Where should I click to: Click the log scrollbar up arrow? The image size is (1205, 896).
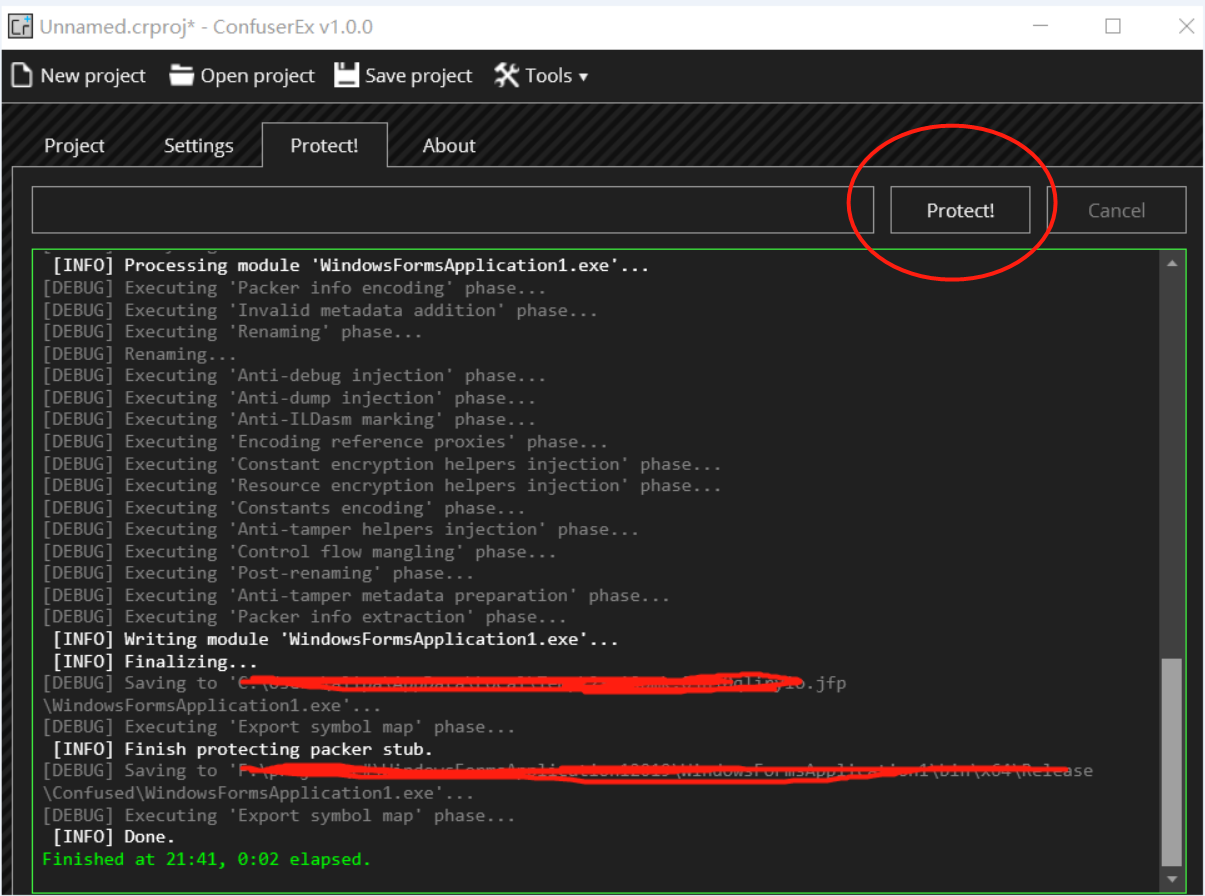click(1171, 263)
